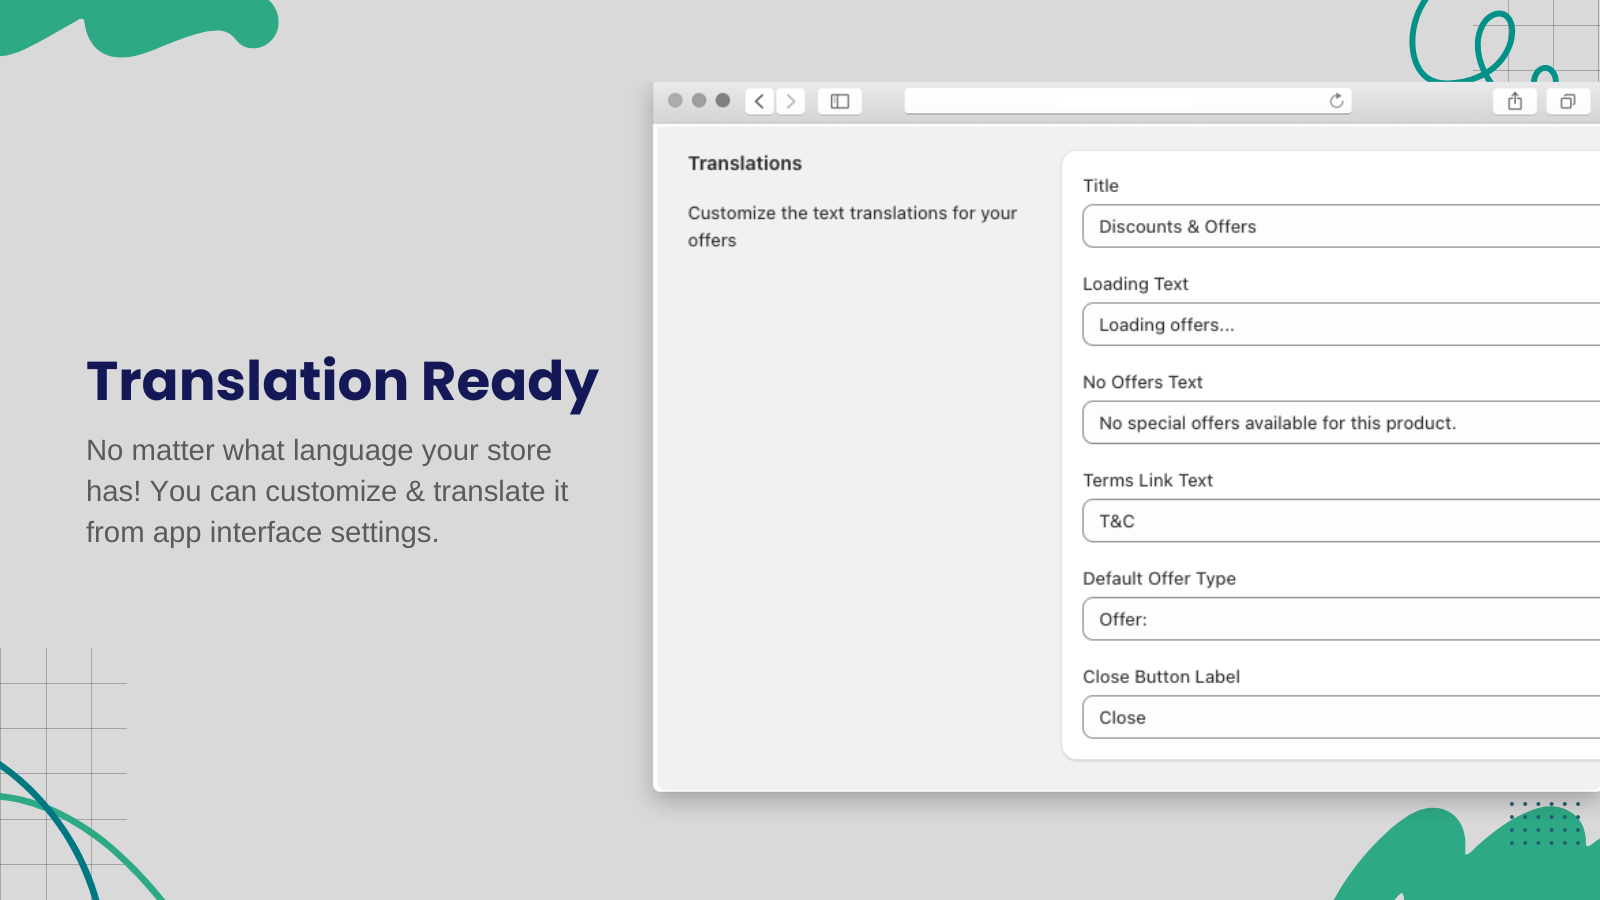Click the browser forward navigation arrow
This screenshot has width=1600, height=900.
[790, 101]
